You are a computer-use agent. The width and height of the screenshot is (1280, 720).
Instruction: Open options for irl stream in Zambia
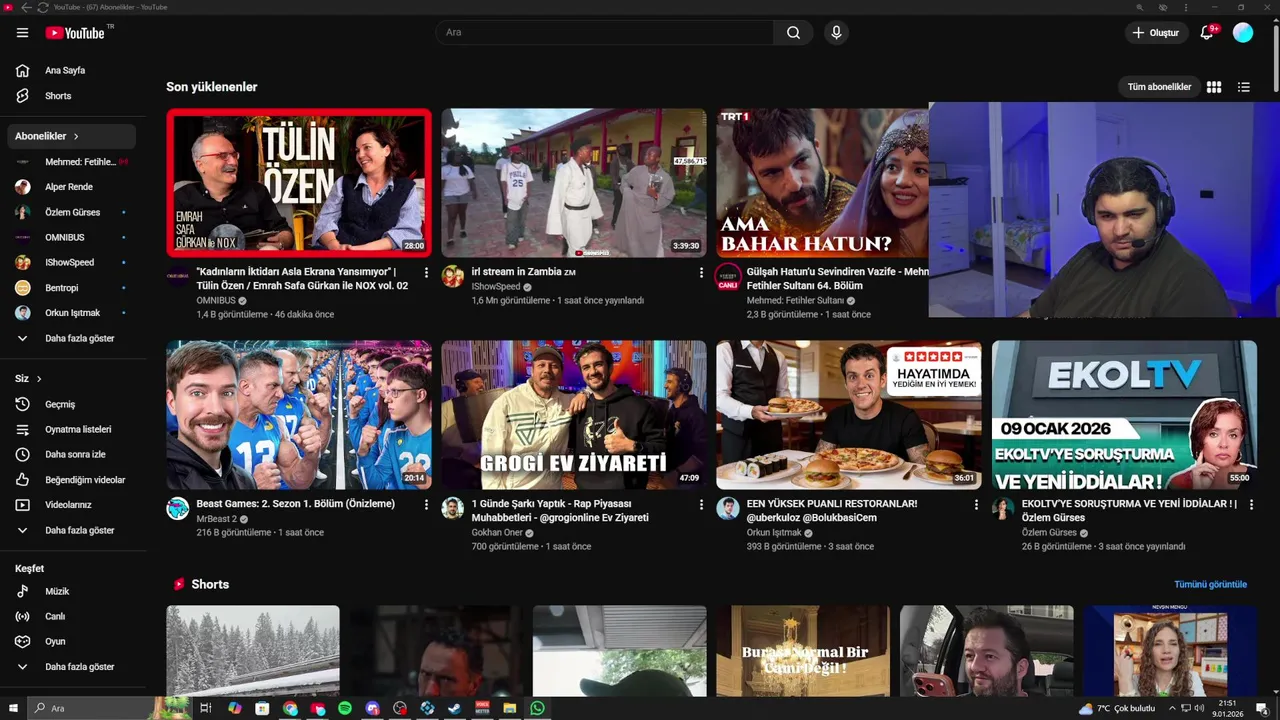pyautogui.click(x=701, y=272)
